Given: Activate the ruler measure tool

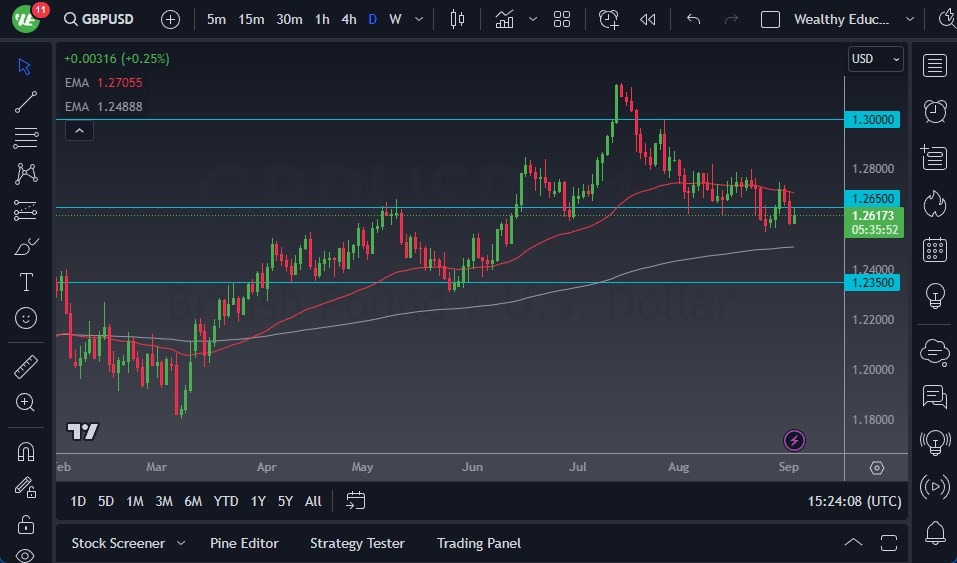Looking at the screenshot, I should click(x=26, y=367).
